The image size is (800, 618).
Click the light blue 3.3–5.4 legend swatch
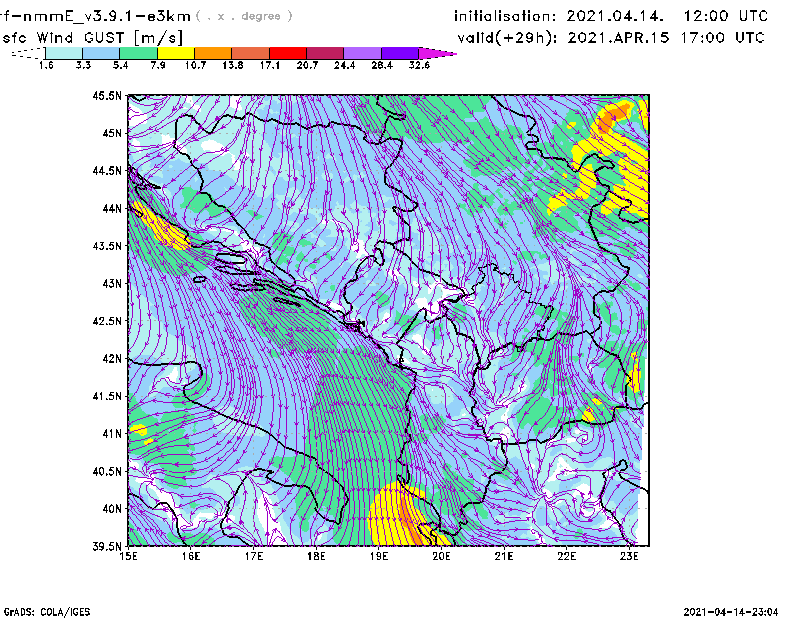pyautogui.click(x=101, y=53)
